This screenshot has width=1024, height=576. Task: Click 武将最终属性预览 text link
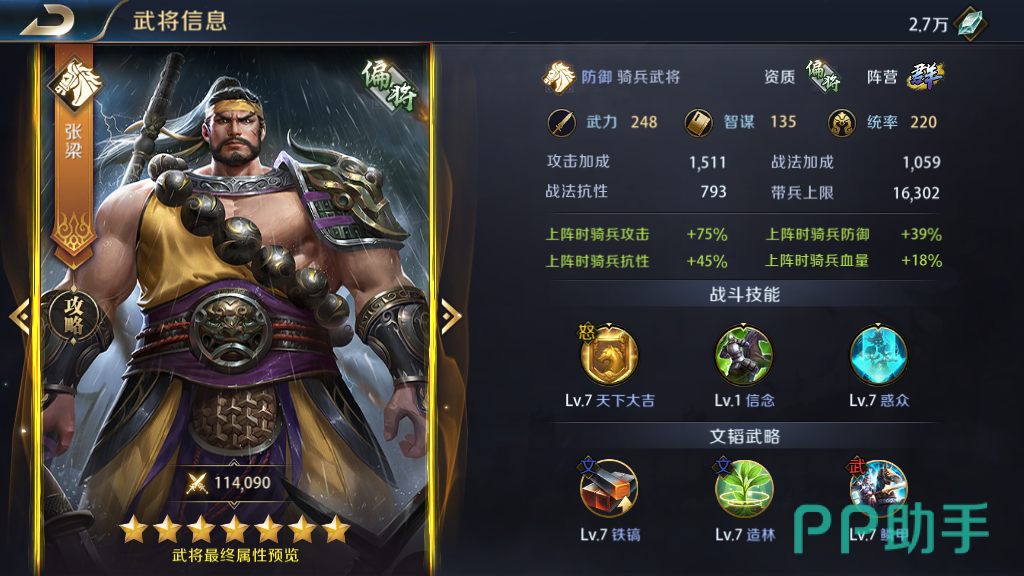point(235,555)
